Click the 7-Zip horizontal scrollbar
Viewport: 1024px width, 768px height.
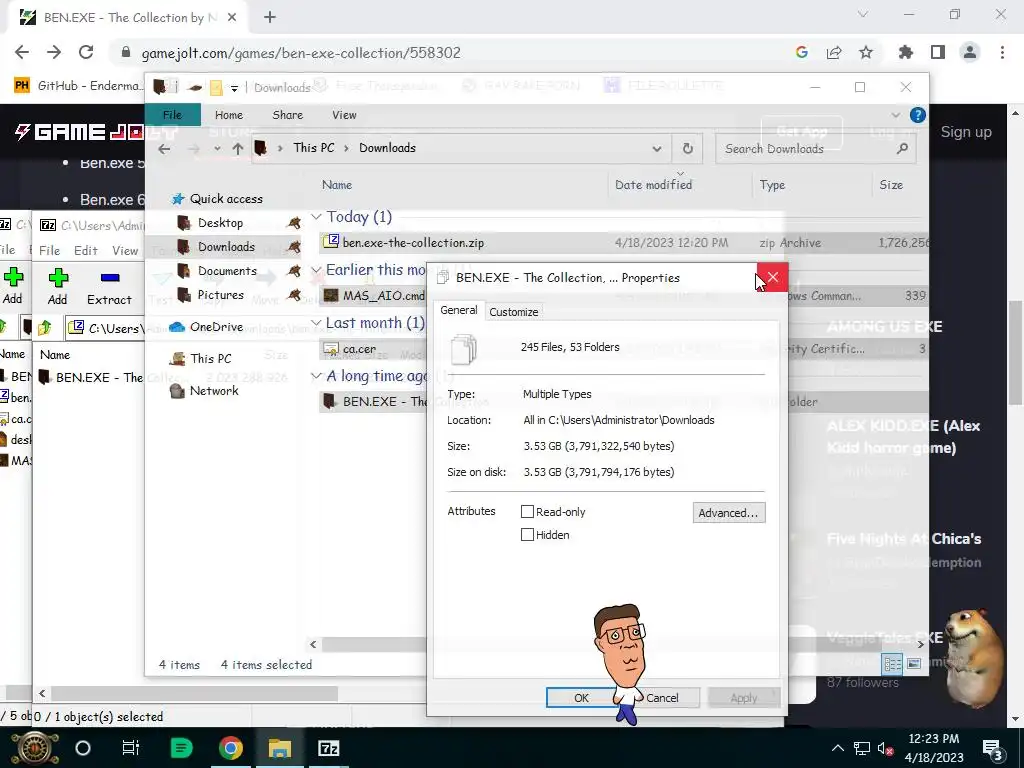pyautogui.click(x=193, y=693)
